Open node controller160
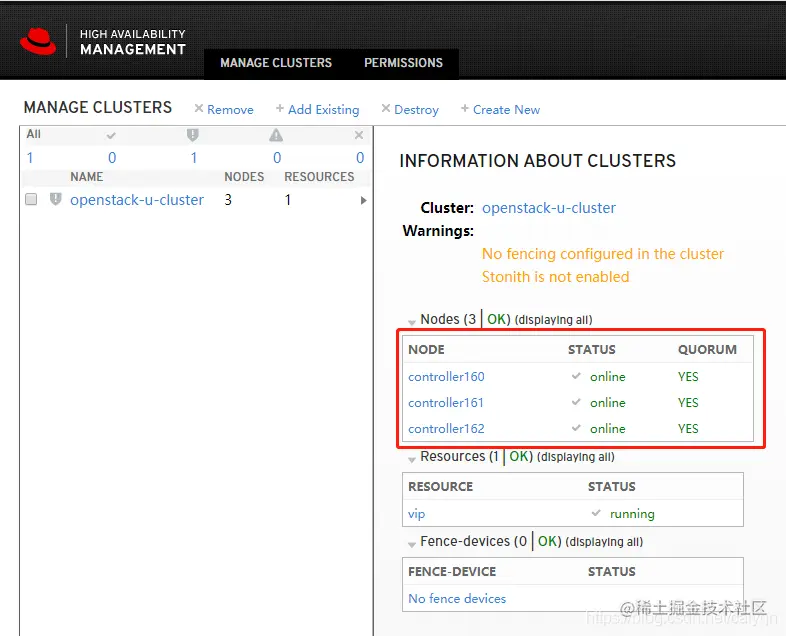Image resolution: width=786 pixels, height=636 pixels. click(x=446, y=377)
